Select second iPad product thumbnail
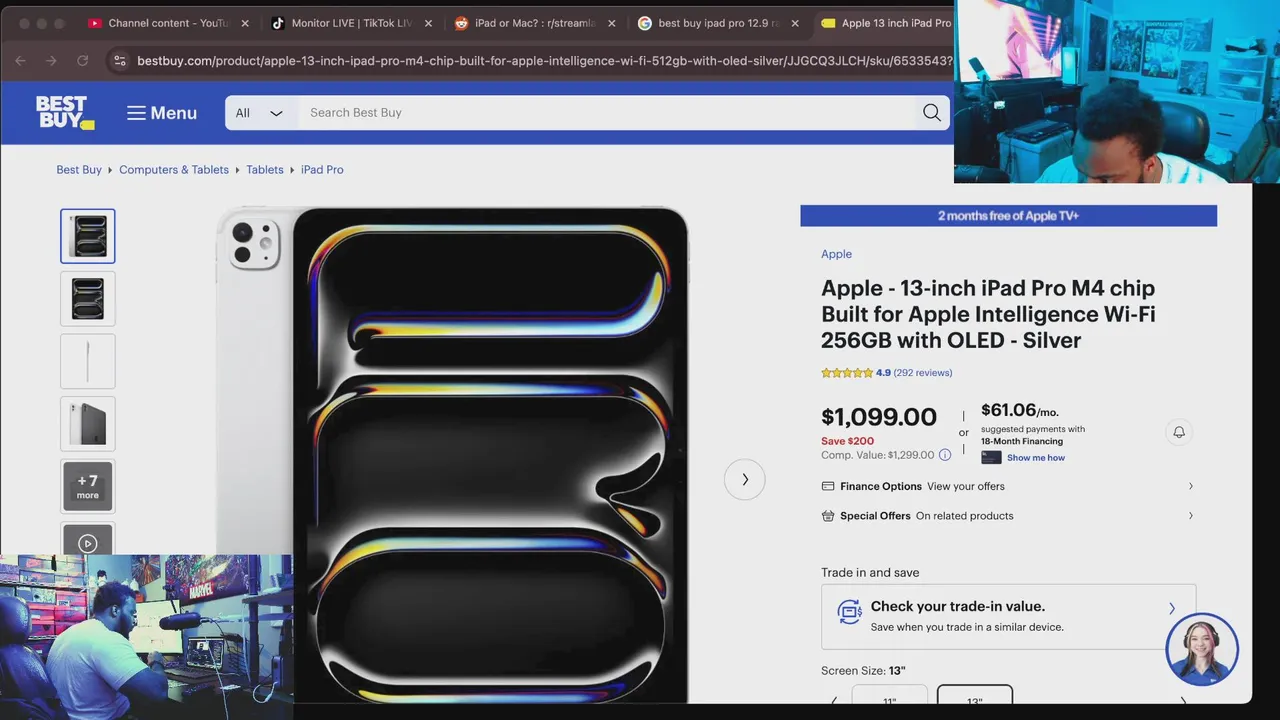Image resolution: width=1280 pixels, height=720 pixels. (x=88, y=298)
